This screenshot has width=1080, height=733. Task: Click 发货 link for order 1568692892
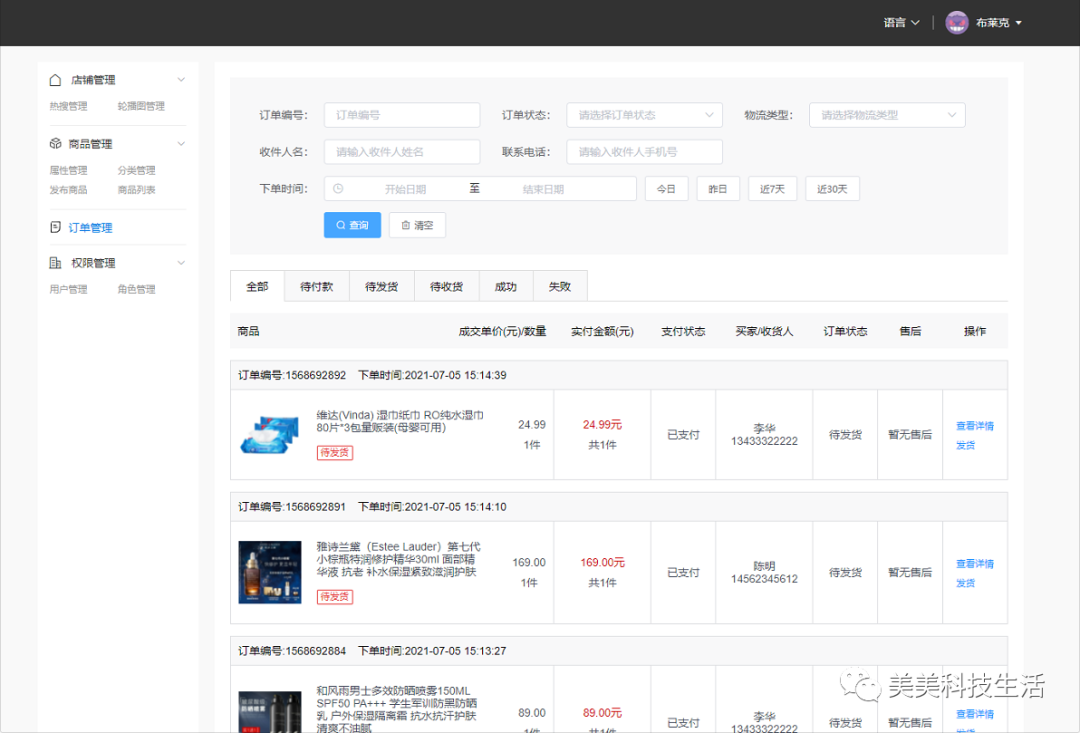tap(964, 444)
